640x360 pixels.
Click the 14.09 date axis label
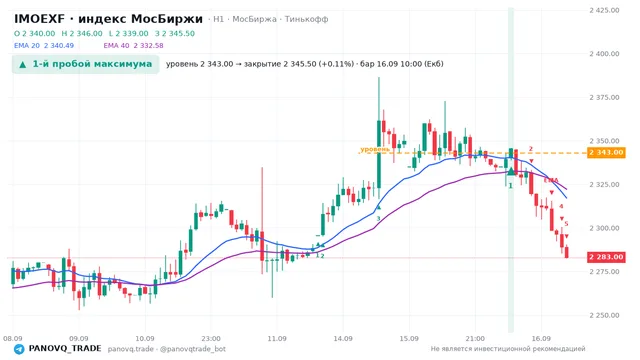[x=343, y=339]
